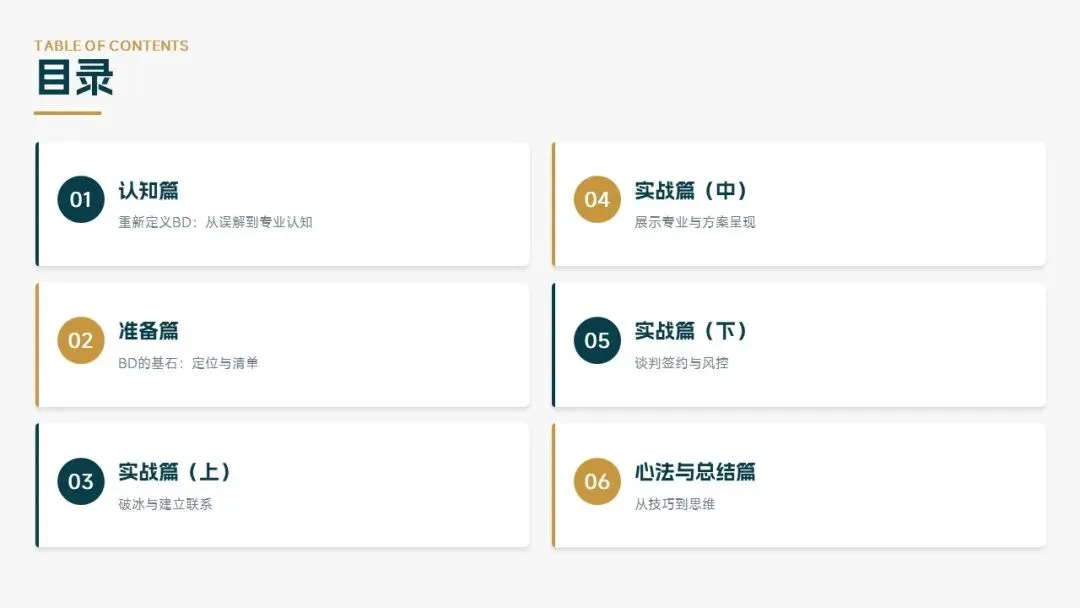This screenshot has width=1080, height=608.
Task: Click the 从技巧到思维 subtitle text
Action: (x=674, y=504)
